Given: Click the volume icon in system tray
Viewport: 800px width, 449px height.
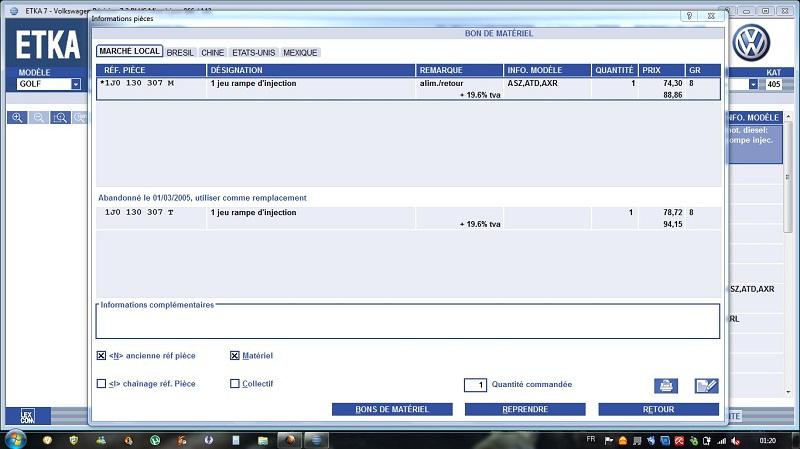Looking at the screenshot, I should tap(736, 441).
